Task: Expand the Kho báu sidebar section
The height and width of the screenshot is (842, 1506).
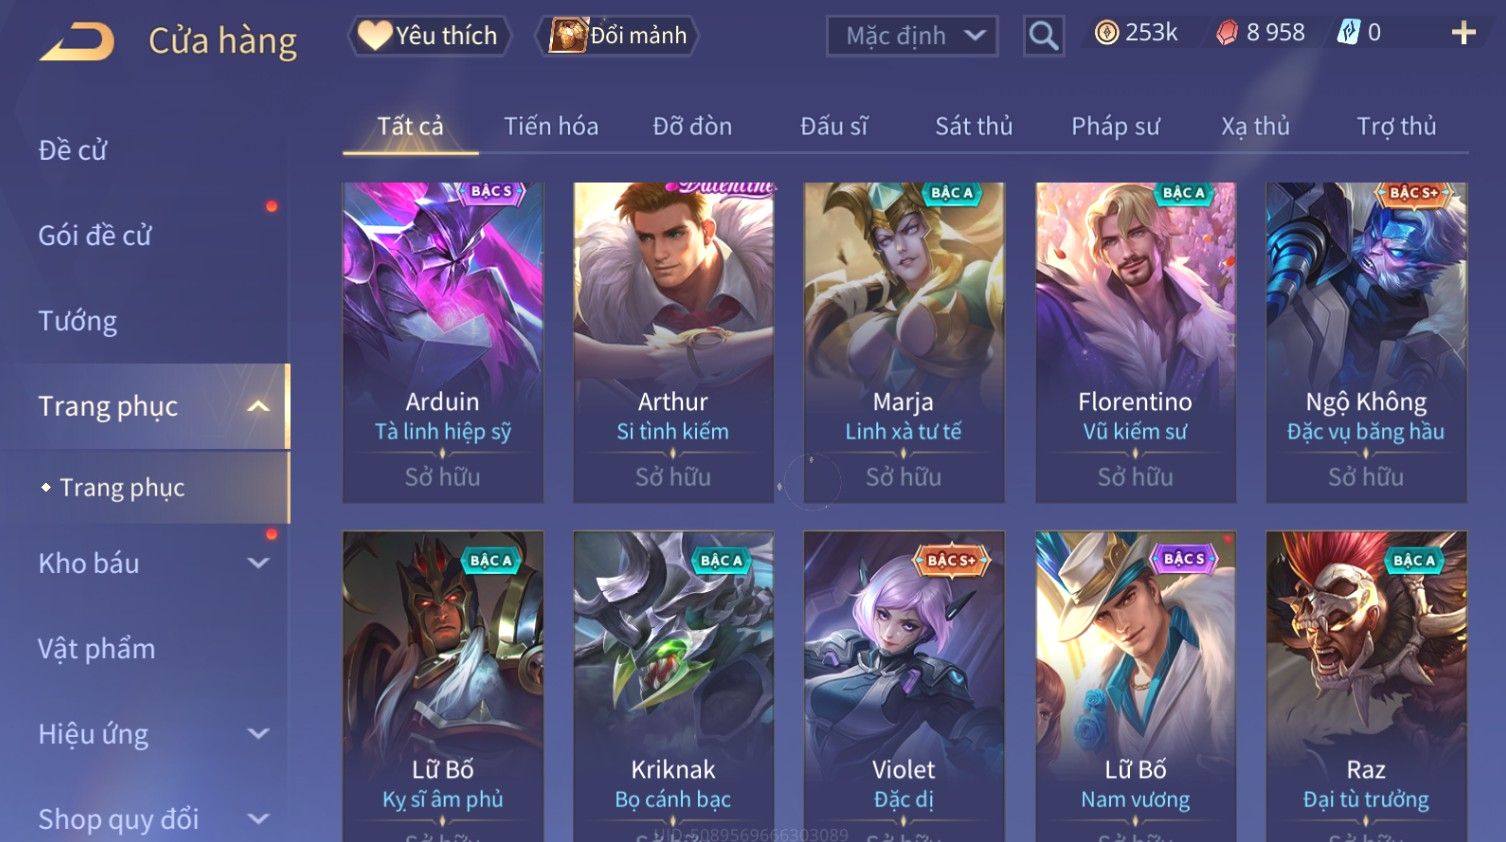Action: [x=258, y=563]
